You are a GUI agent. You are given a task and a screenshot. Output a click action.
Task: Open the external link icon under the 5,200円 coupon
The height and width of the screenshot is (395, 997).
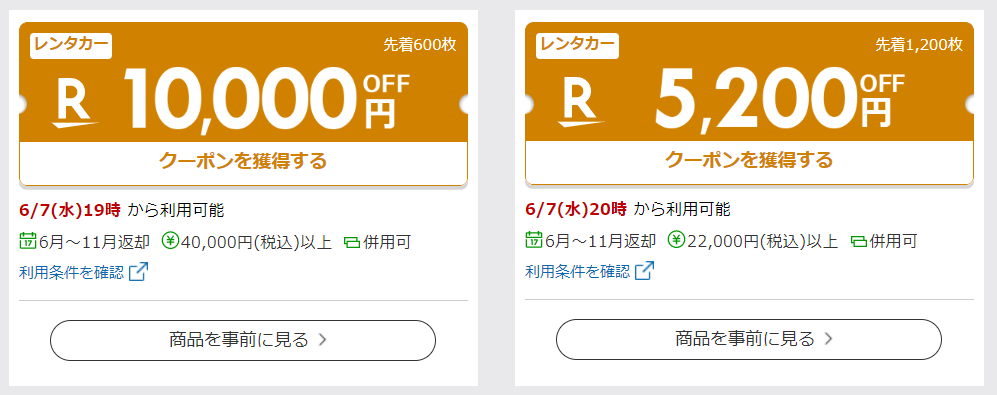[645, 271]
